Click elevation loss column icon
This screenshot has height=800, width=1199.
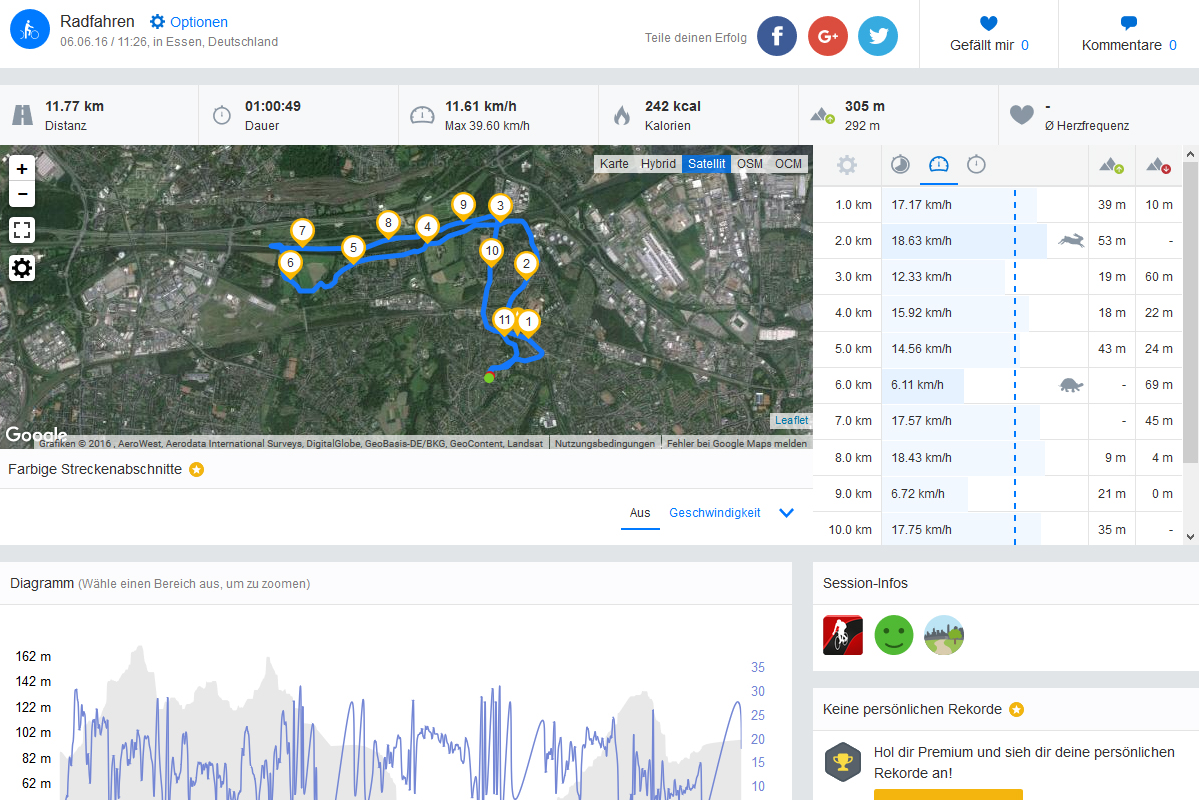pos(1158,165)
